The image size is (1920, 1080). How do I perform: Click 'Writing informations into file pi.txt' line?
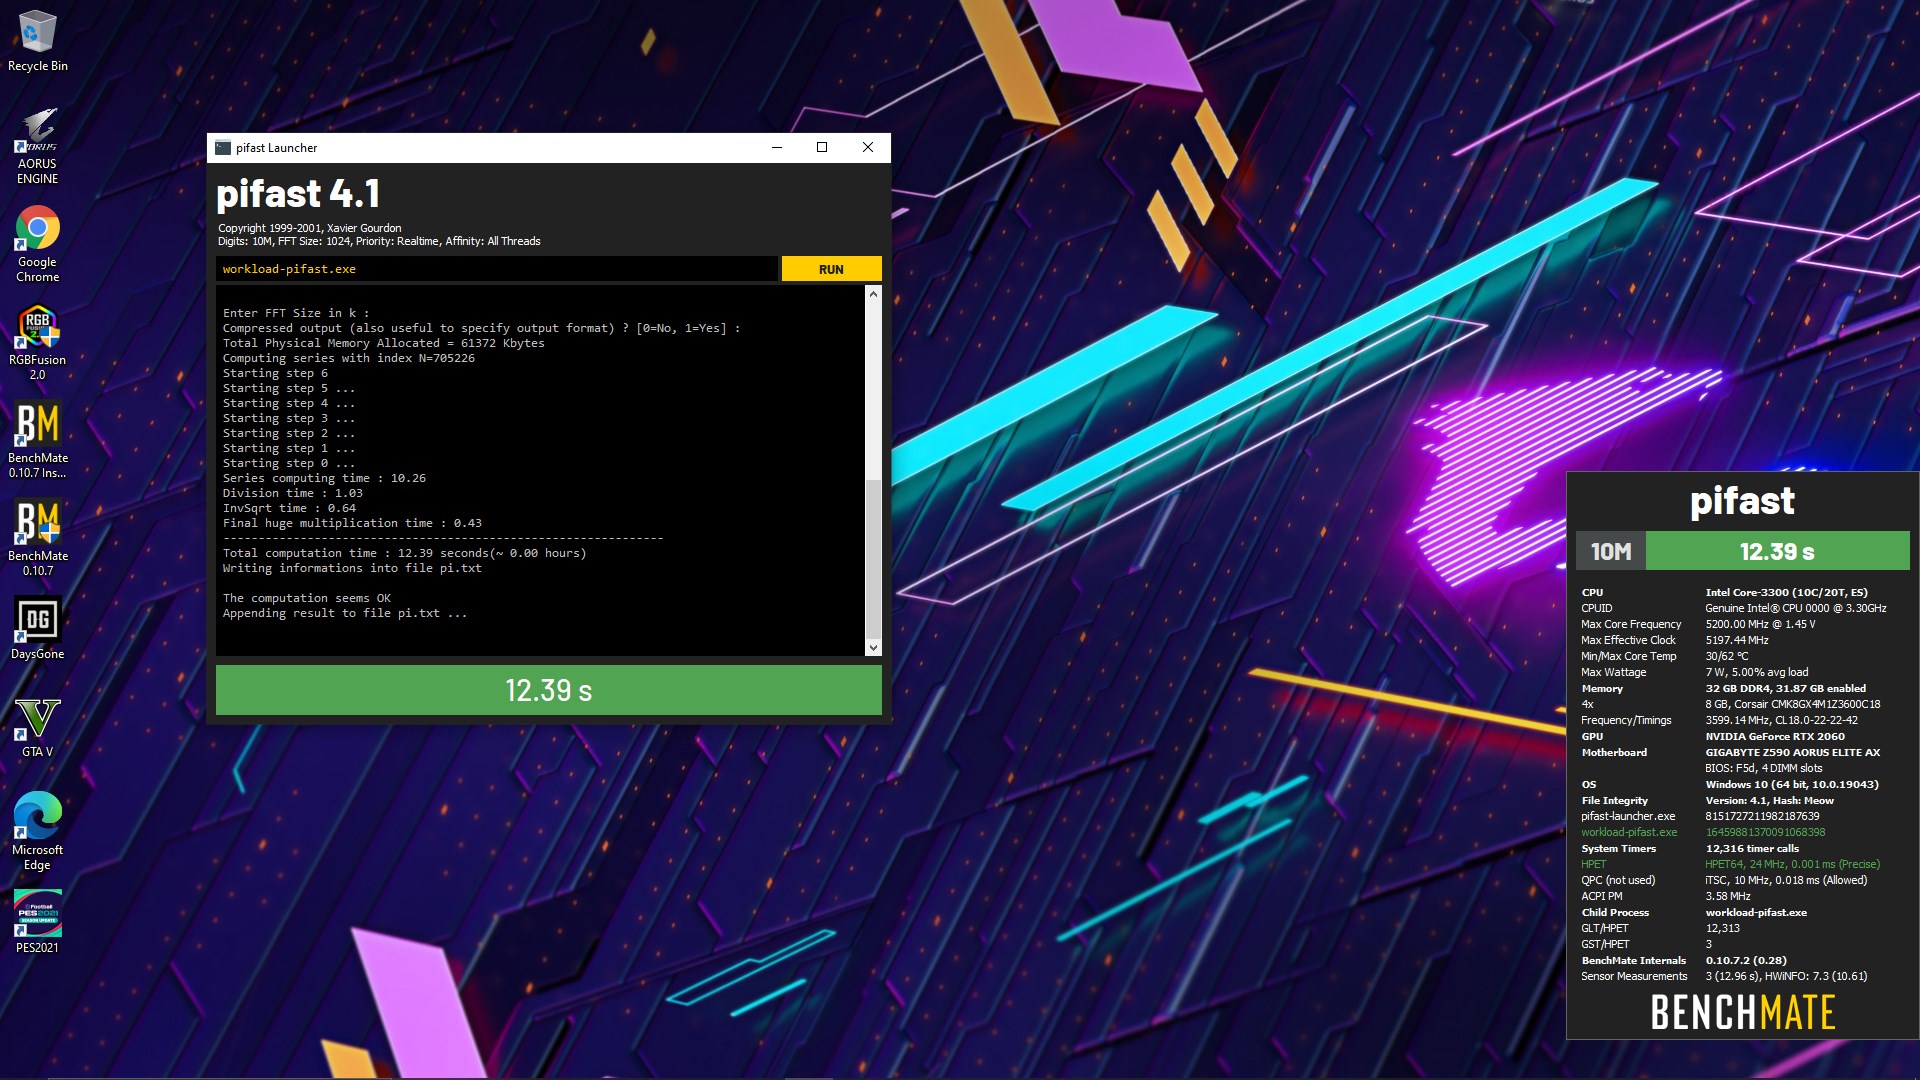pos(352,568)
